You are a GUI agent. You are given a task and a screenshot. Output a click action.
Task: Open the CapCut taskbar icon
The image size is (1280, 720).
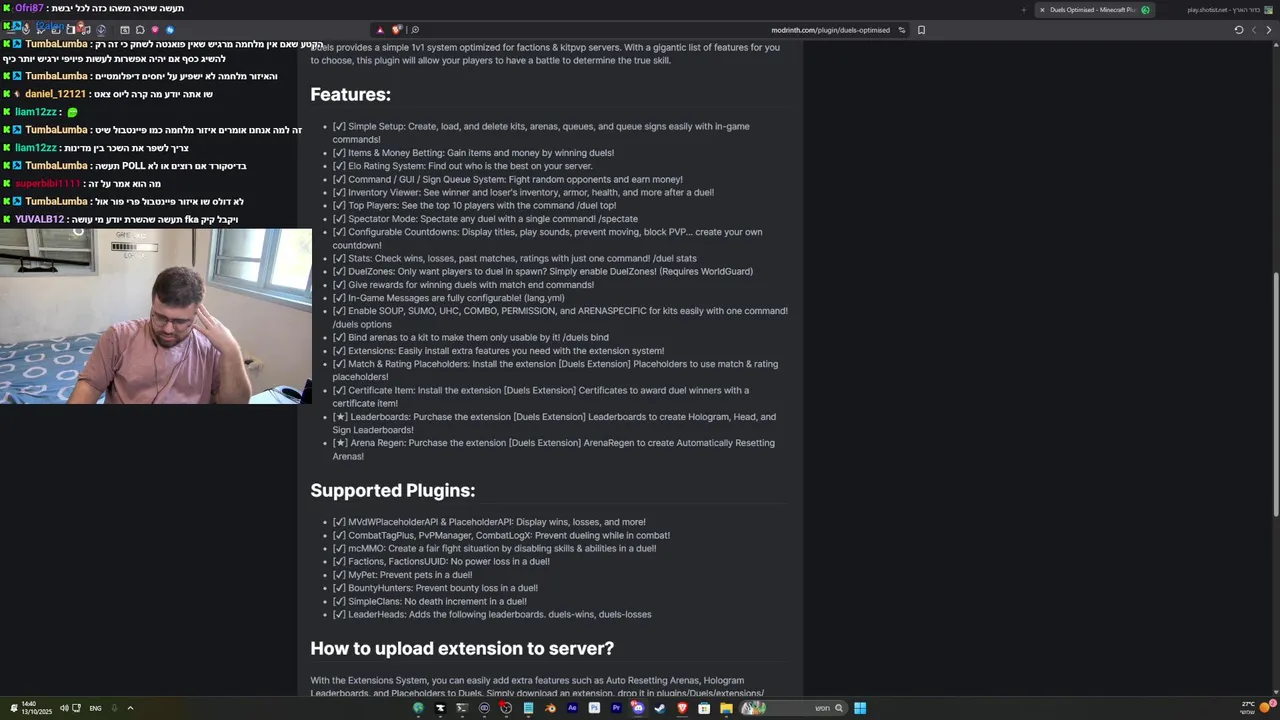[440, 708]
